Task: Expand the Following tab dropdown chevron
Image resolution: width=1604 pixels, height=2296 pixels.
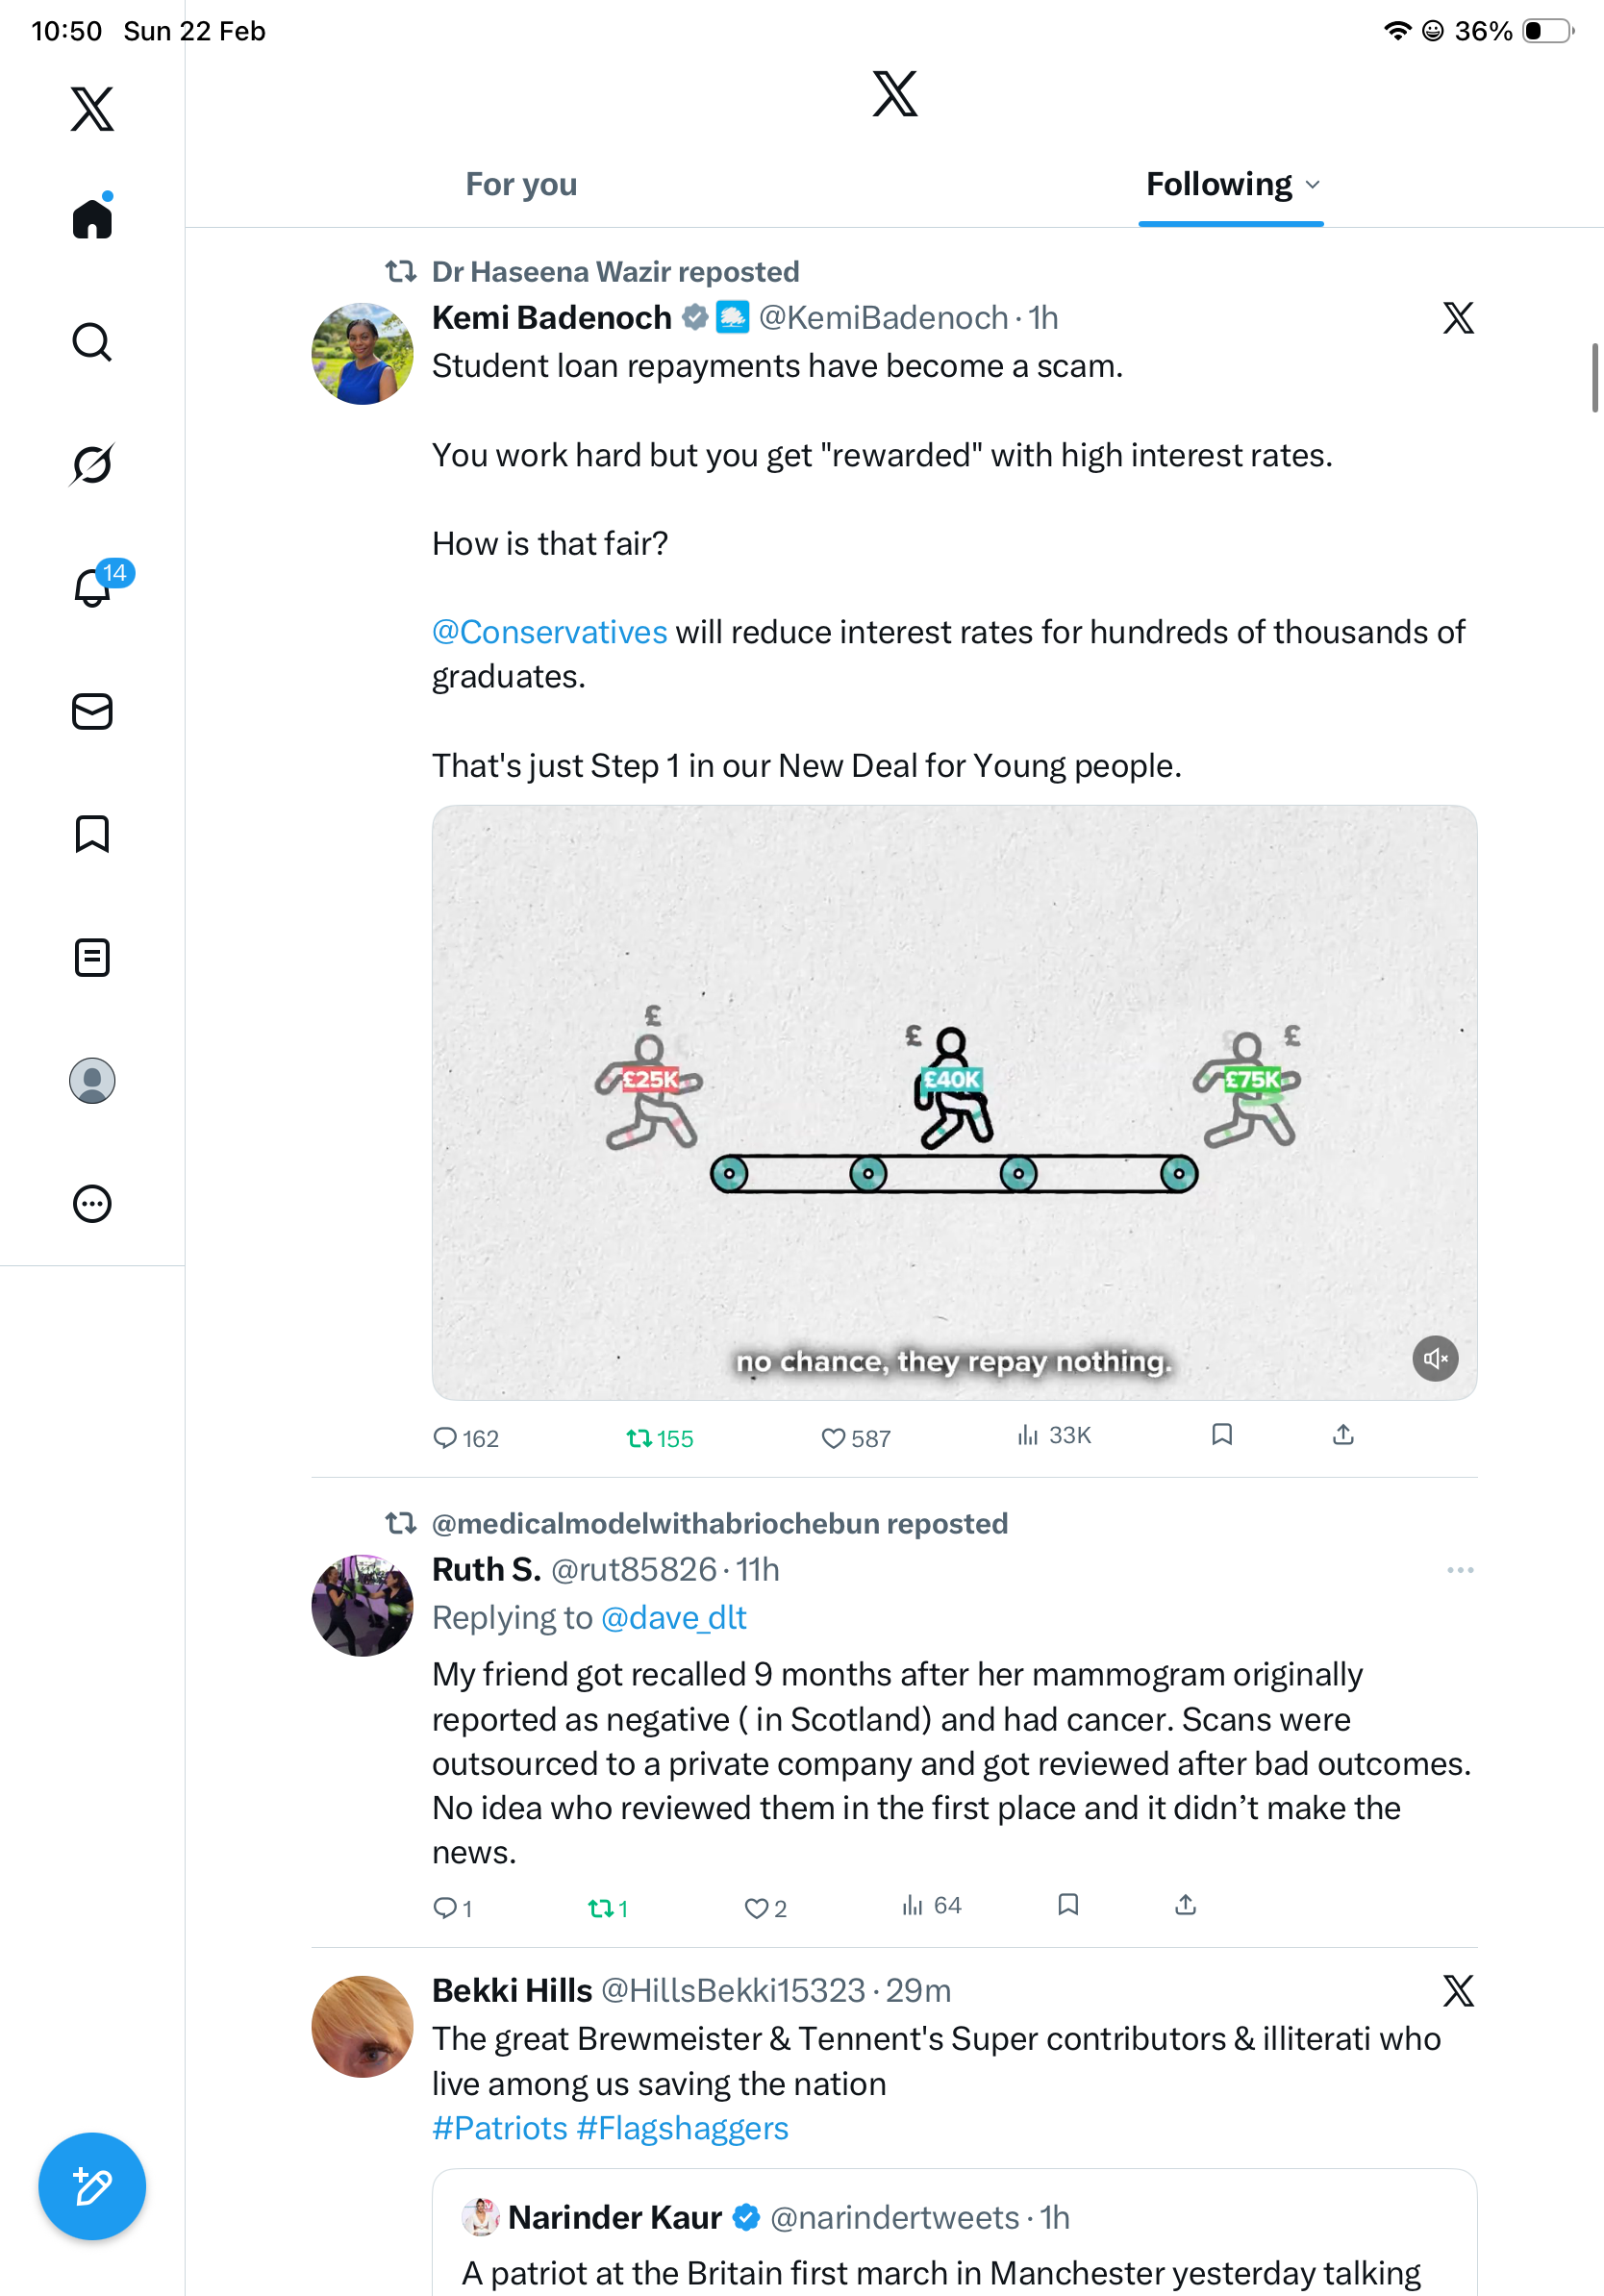Action: click(1313, 185)
